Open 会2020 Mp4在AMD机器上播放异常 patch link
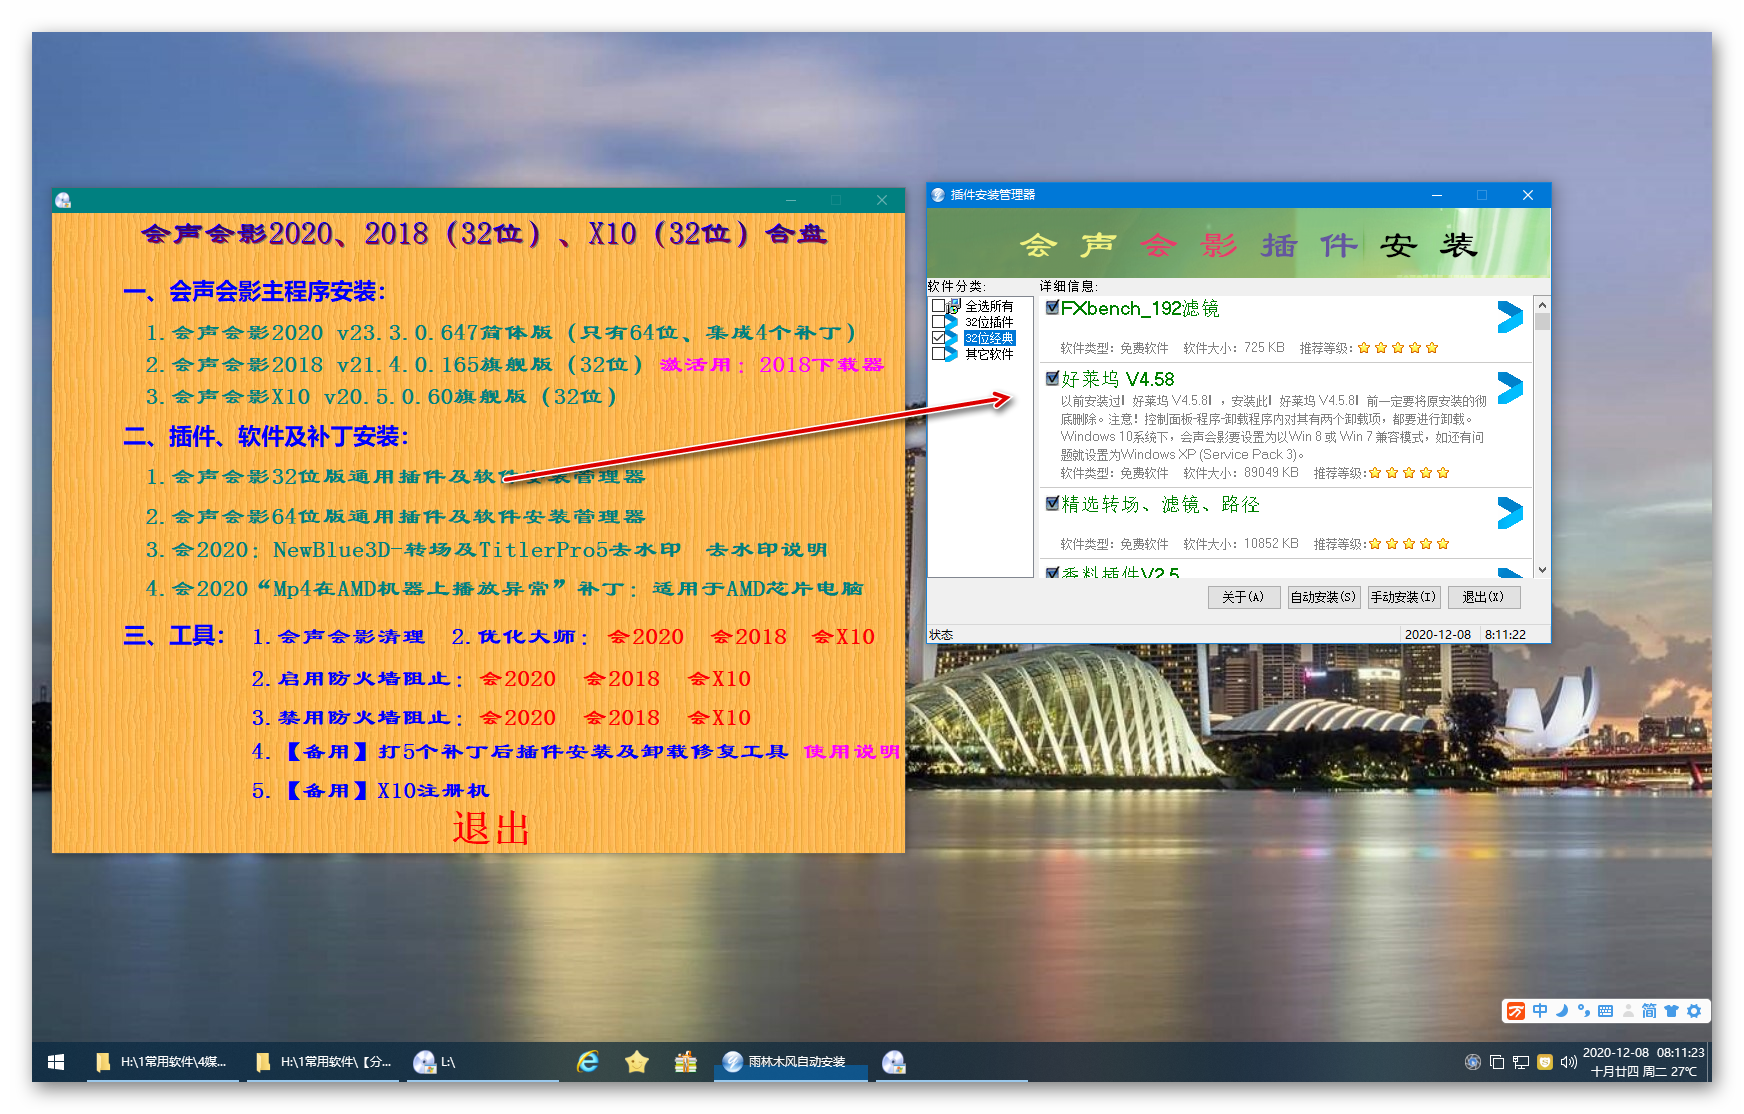Image resolution: width=1744 pixels, height=1114 pixels. click(x=504, y=589)
